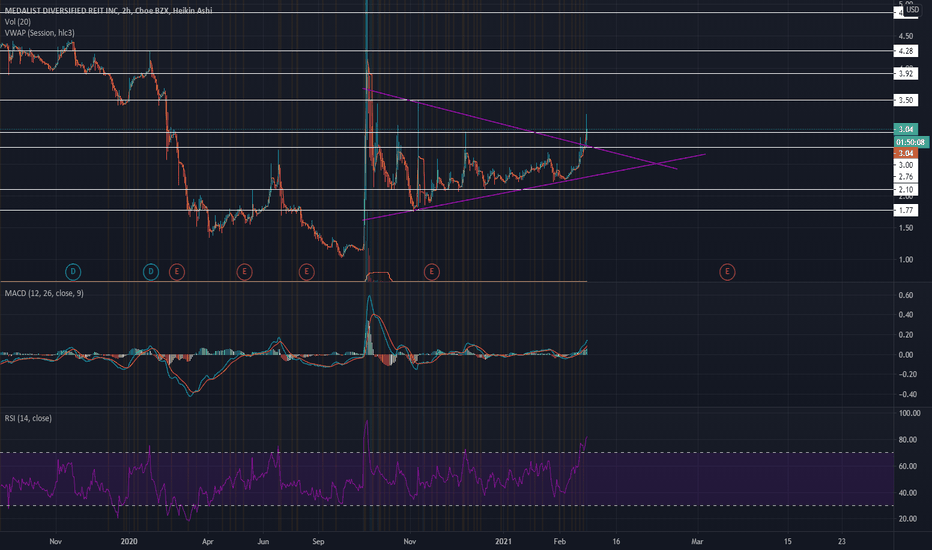Click the 1.50 value on price scale
The width and height of the screenshot is (932, 550).
pyautogui.click(x=906, y=228)
